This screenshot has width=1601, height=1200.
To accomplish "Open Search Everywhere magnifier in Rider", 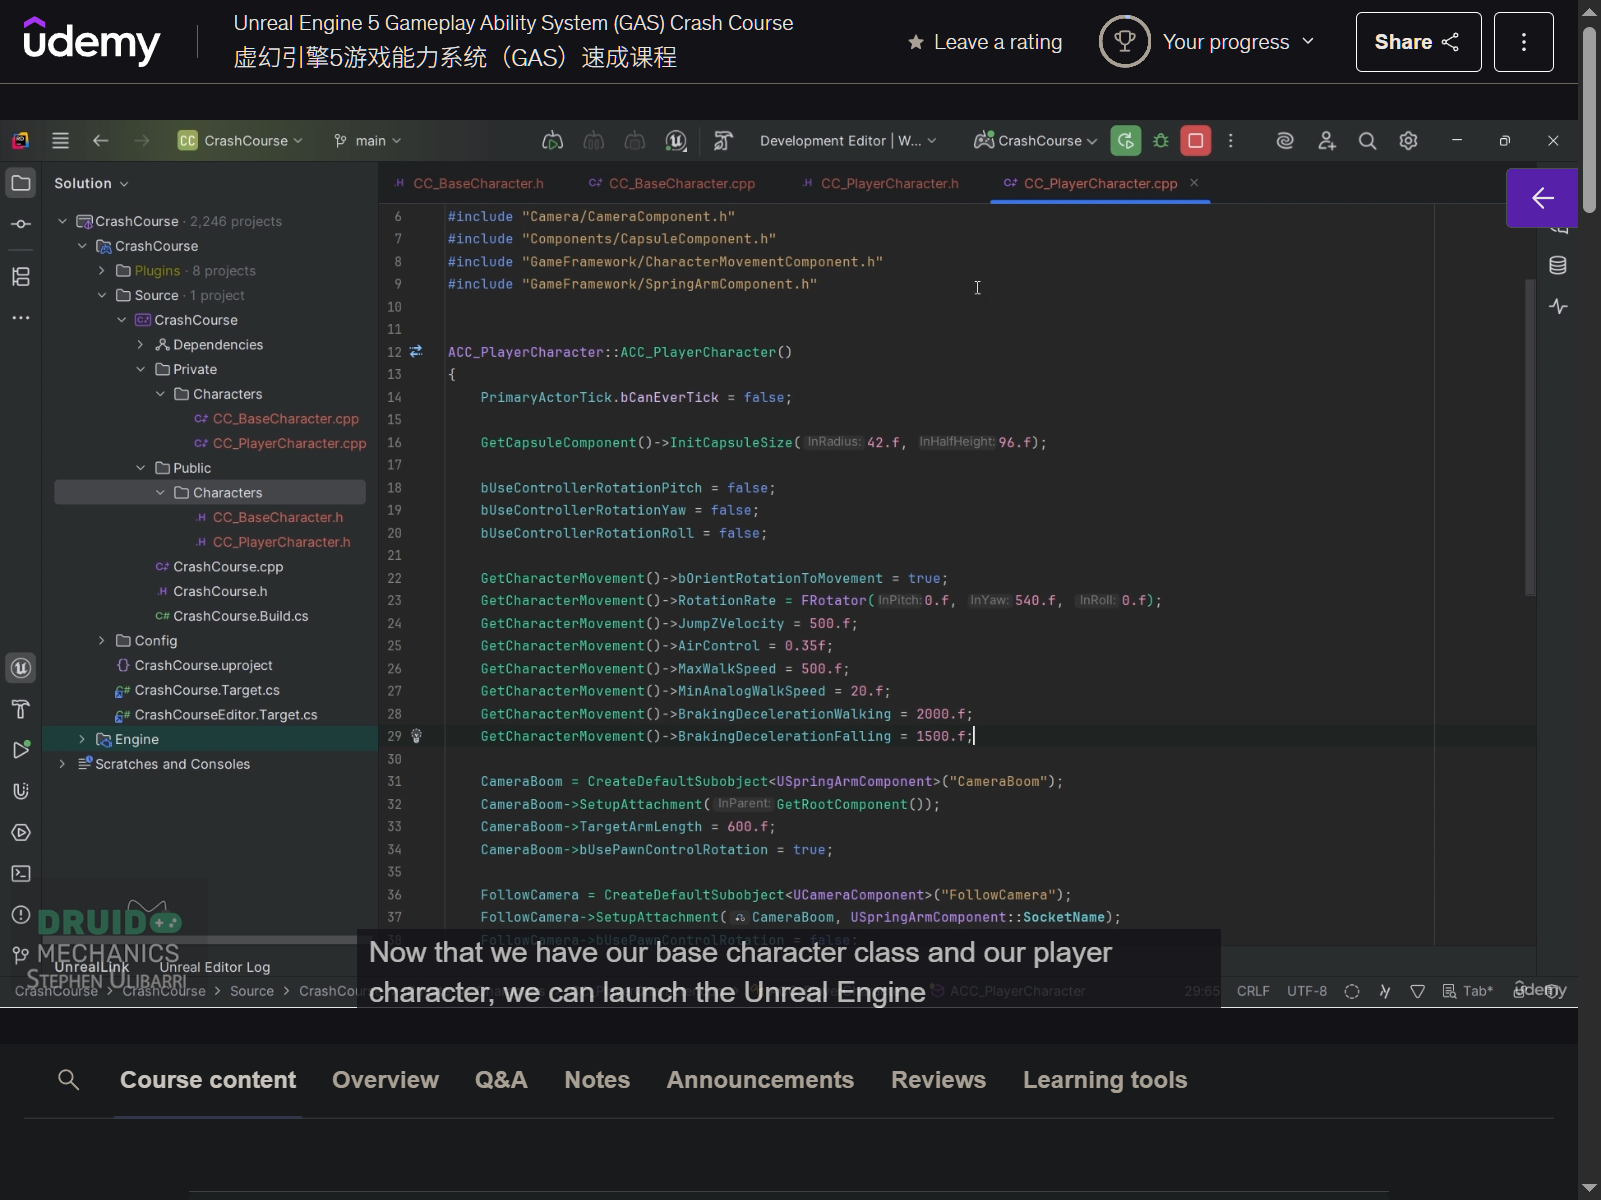I will tap(1367, 141).
